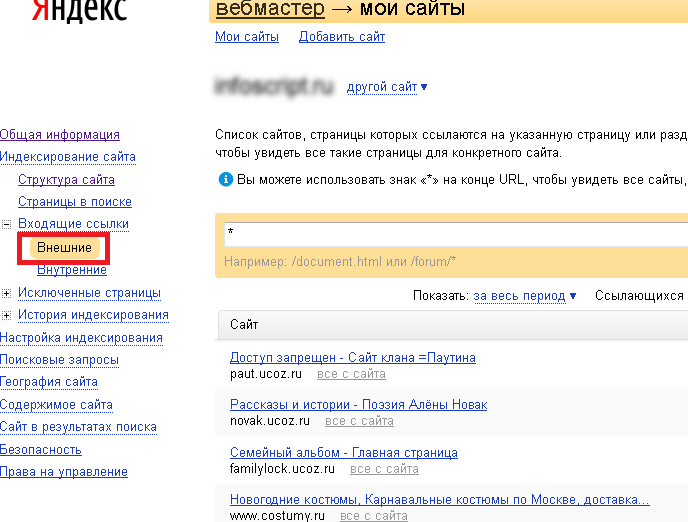Click the 'Например: /document.html' hint text
Viewport: 688px width, 522px height.
(x=340, y=262)
